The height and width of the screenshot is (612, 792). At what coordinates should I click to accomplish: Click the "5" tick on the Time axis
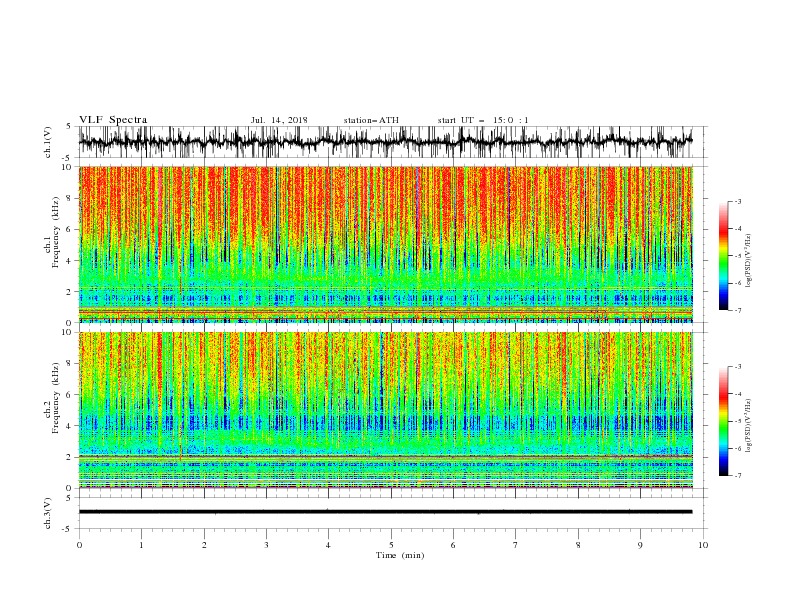tap(391, 545)
